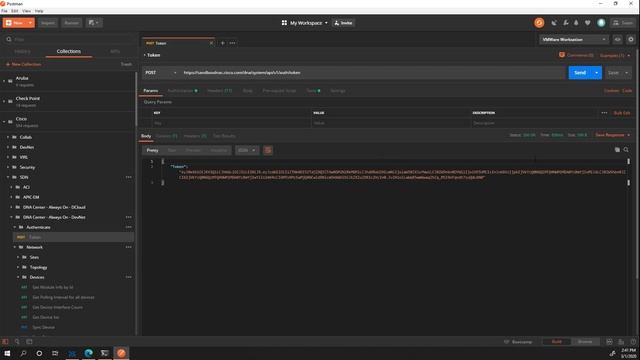Select the POST Token request in sidebar
The width and height of the screenshot is (640, 360).
(x=73, y=237)
